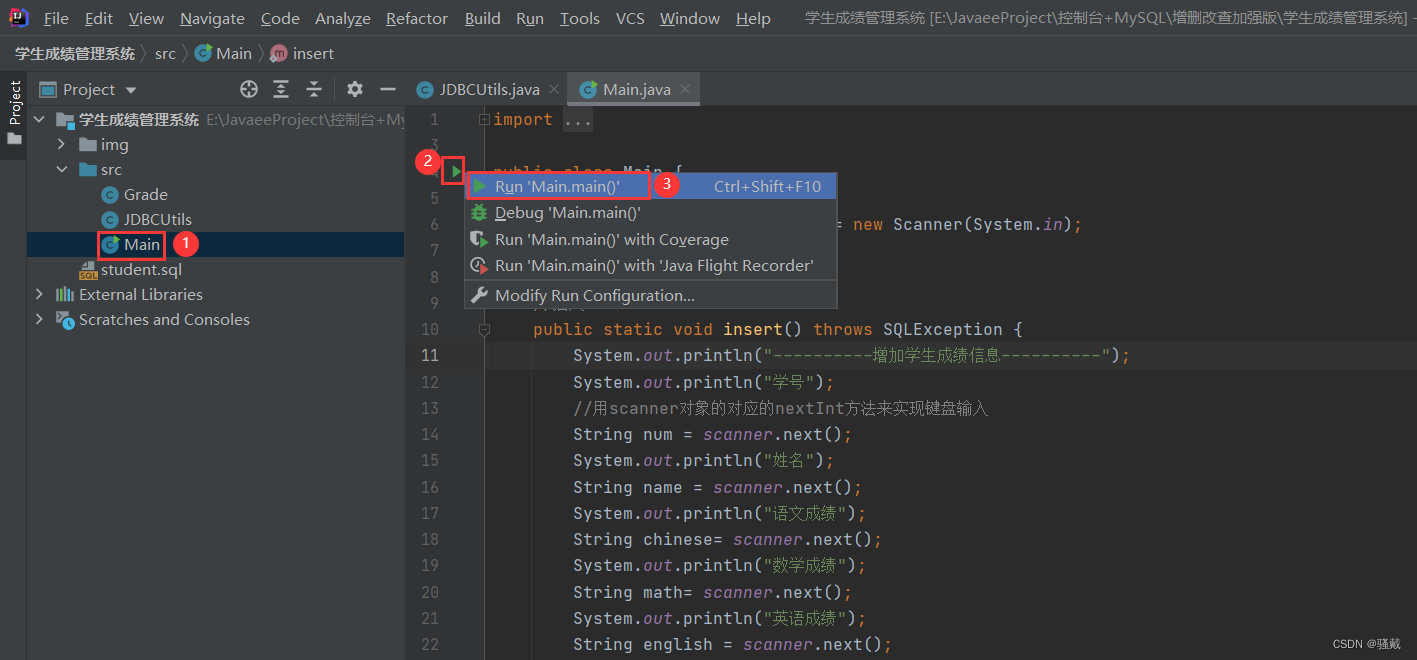
Task: Fold the insert() method in gutter
Action: point(484,329)
